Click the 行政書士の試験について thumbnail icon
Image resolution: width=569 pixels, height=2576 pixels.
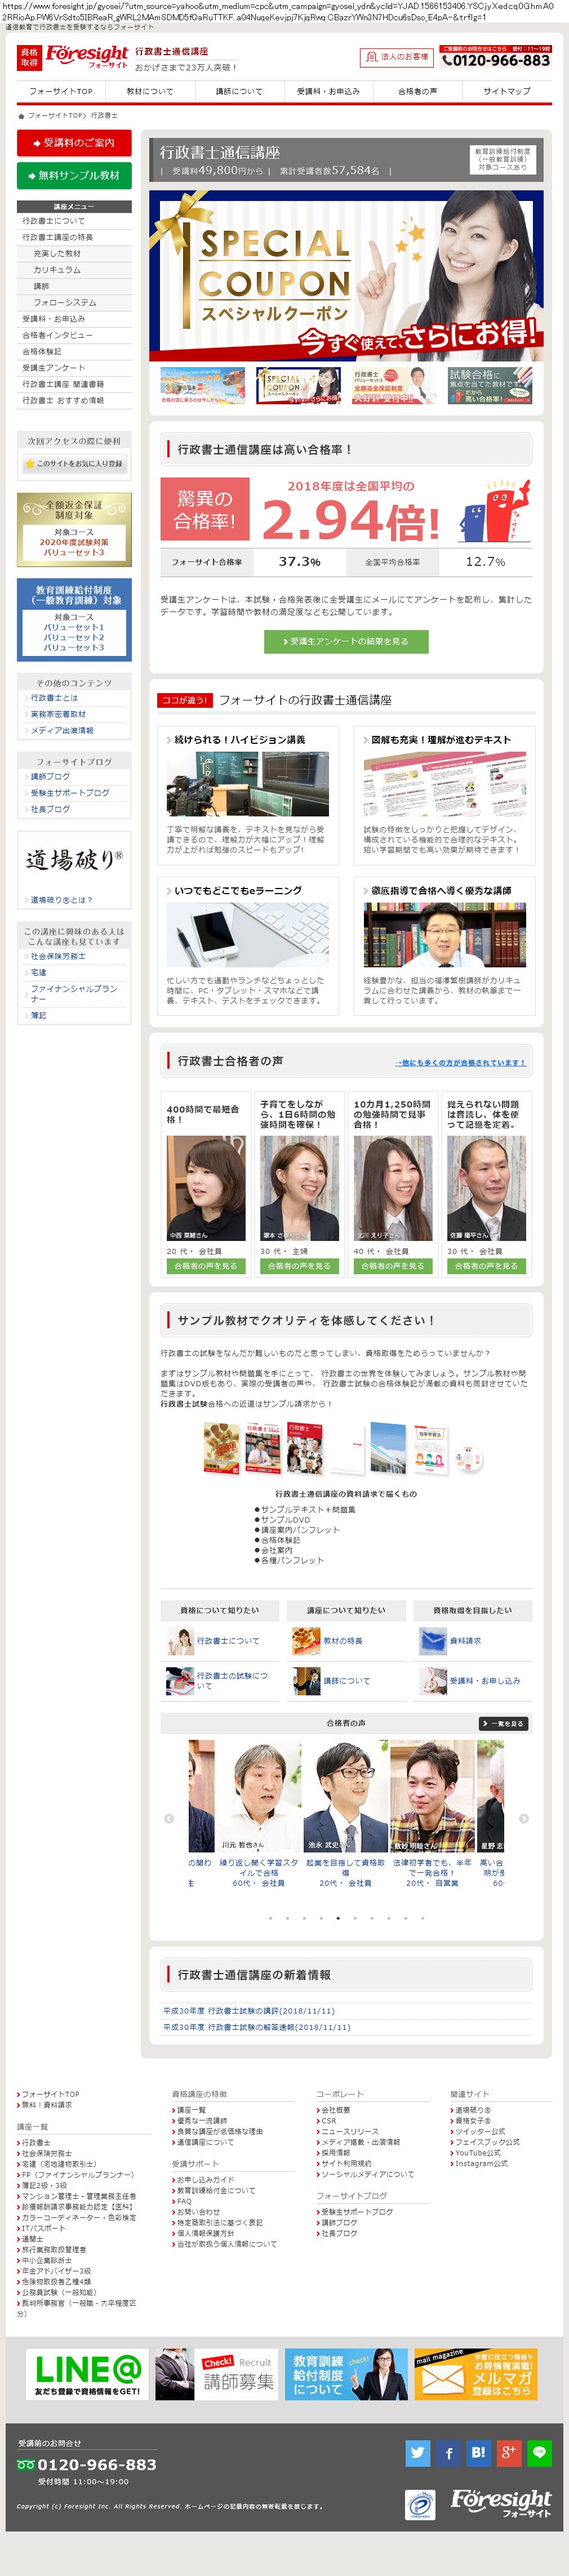180,1681
